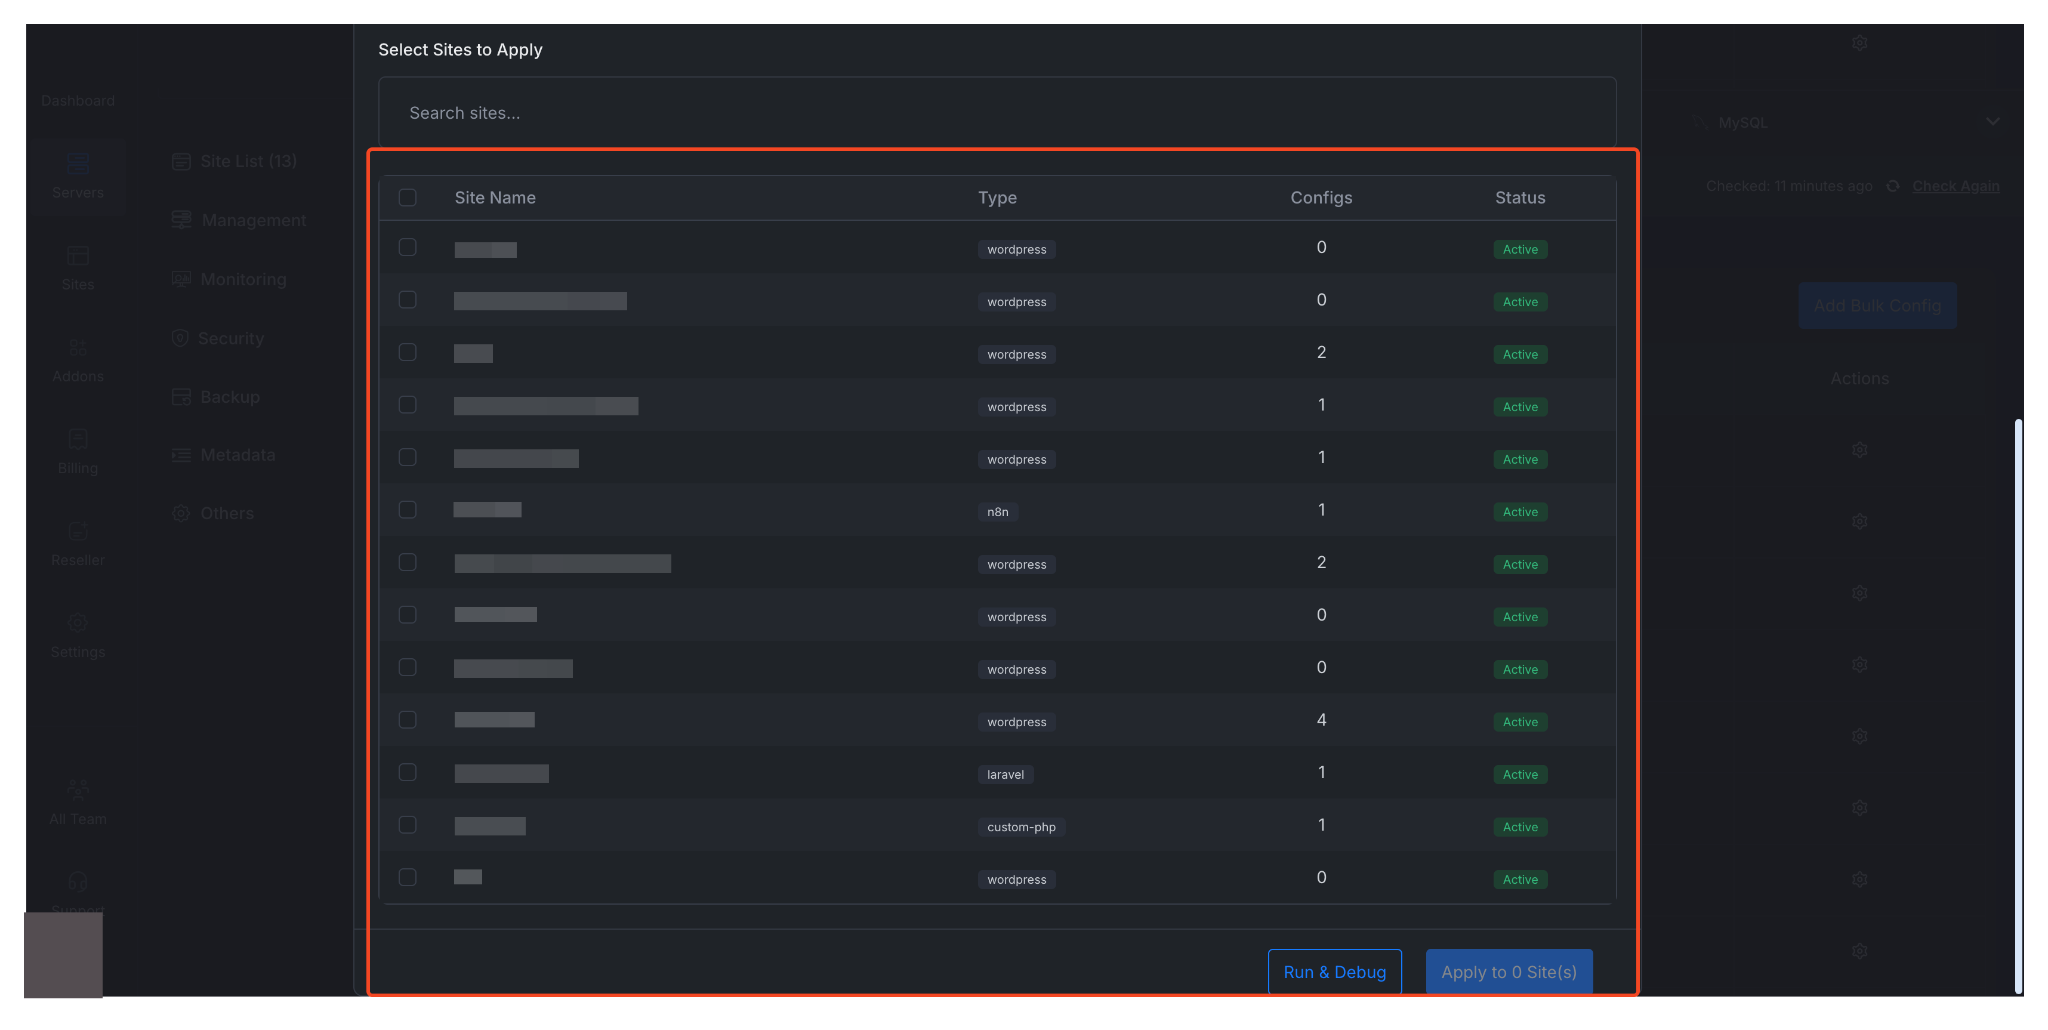2048x1030 pixels.
Task: Open Support using the headset icon
Action: click(x=77, y=881)
